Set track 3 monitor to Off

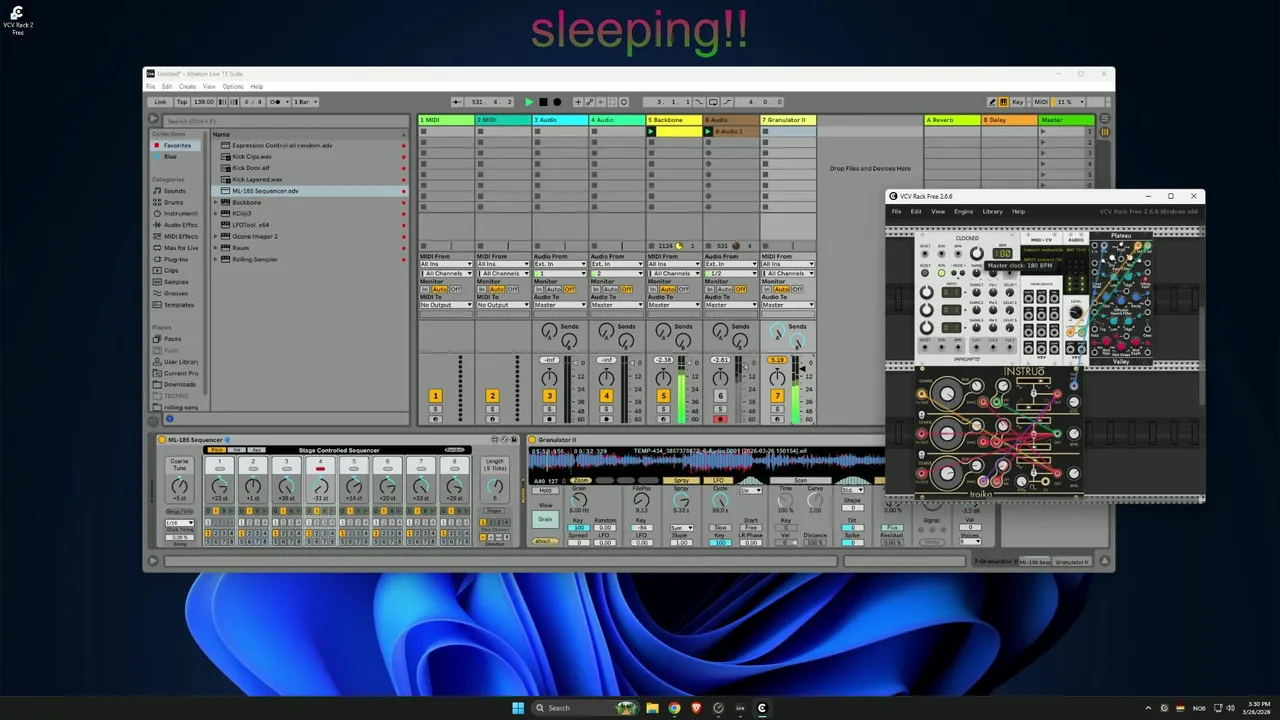point(569,289)
